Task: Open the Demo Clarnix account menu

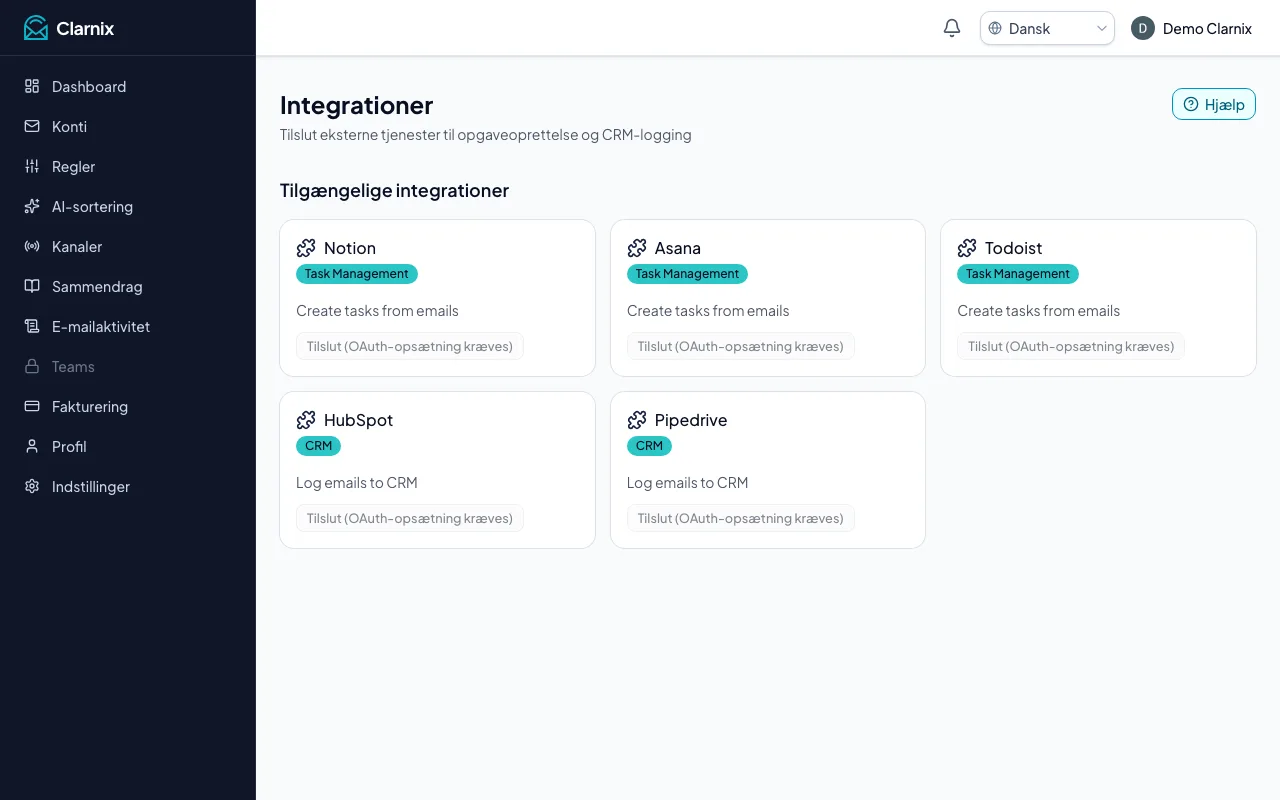Action: pos(1191,28)
